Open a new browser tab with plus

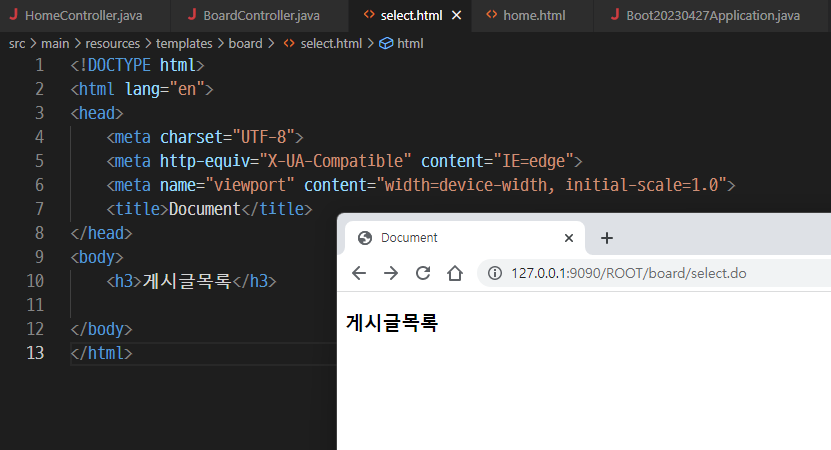coord(607,238)
